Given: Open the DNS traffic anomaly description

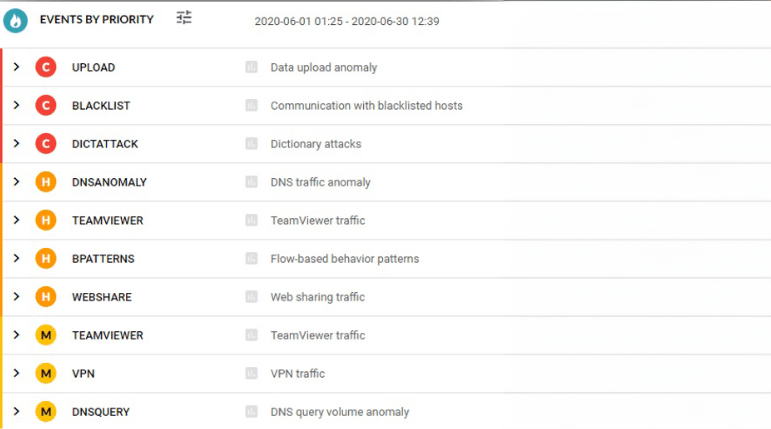Looking at the screenshot, I should pos(320,182).
